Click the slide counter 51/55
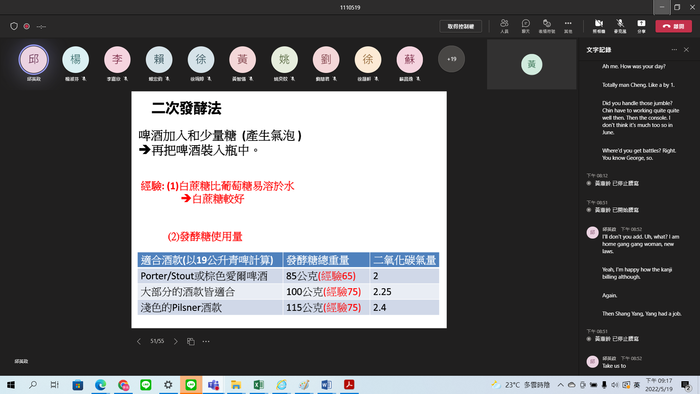This screenshot has height=394, width=700. point(157,341)
